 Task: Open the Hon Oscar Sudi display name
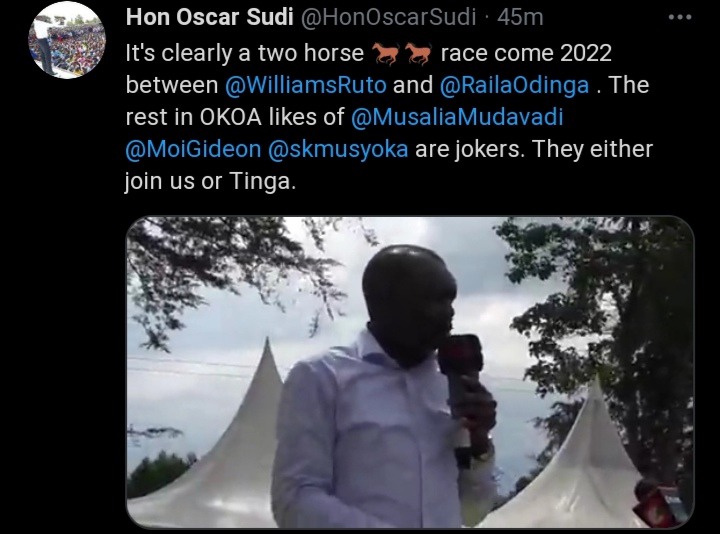[x=209, y=17]
